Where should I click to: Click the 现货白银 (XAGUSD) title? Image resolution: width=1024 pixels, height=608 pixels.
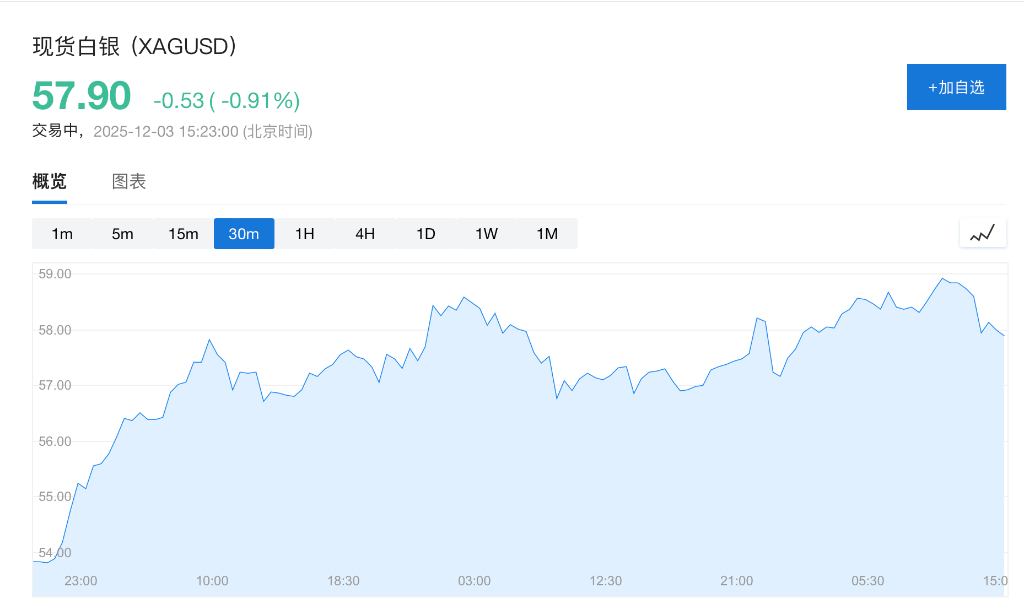click(135, 47)
